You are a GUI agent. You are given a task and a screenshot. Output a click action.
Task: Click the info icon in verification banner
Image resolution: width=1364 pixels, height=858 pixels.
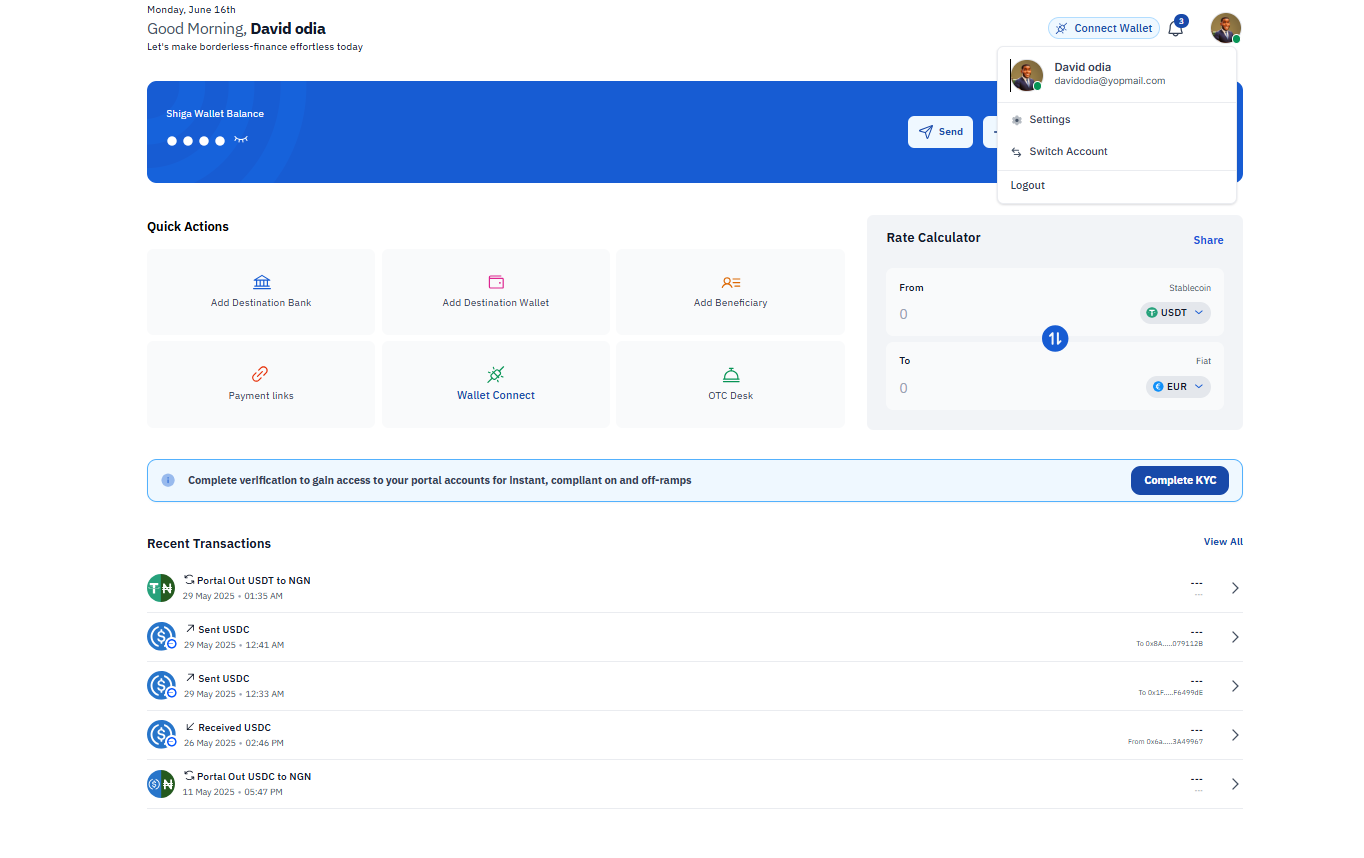pyautogui.click(x=168, y=480)
